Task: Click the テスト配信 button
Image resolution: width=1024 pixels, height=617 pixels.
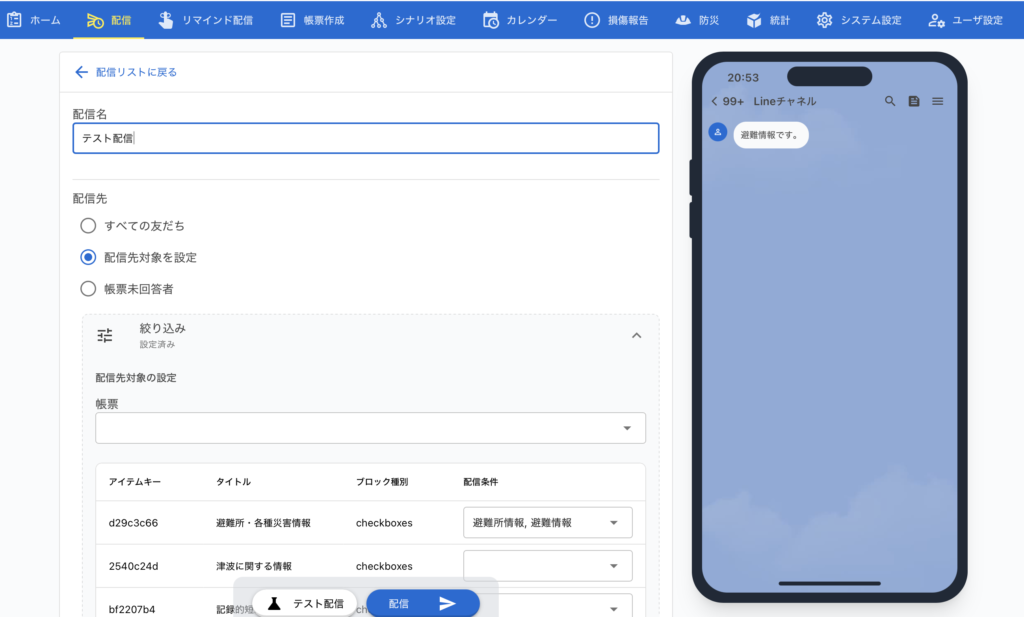Action: click(x=305, y=603)
